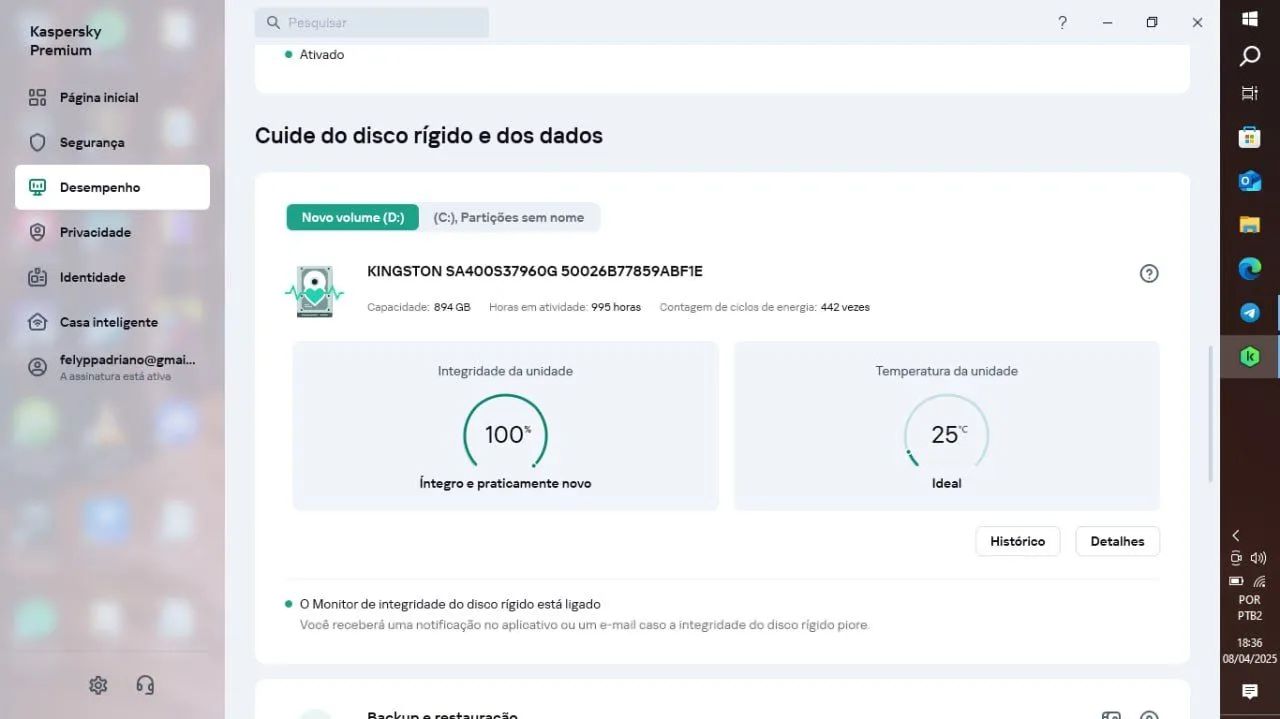1280x719 pixels.
Task: Click the volume icon in the system tray
Action: pos(1259,558)
